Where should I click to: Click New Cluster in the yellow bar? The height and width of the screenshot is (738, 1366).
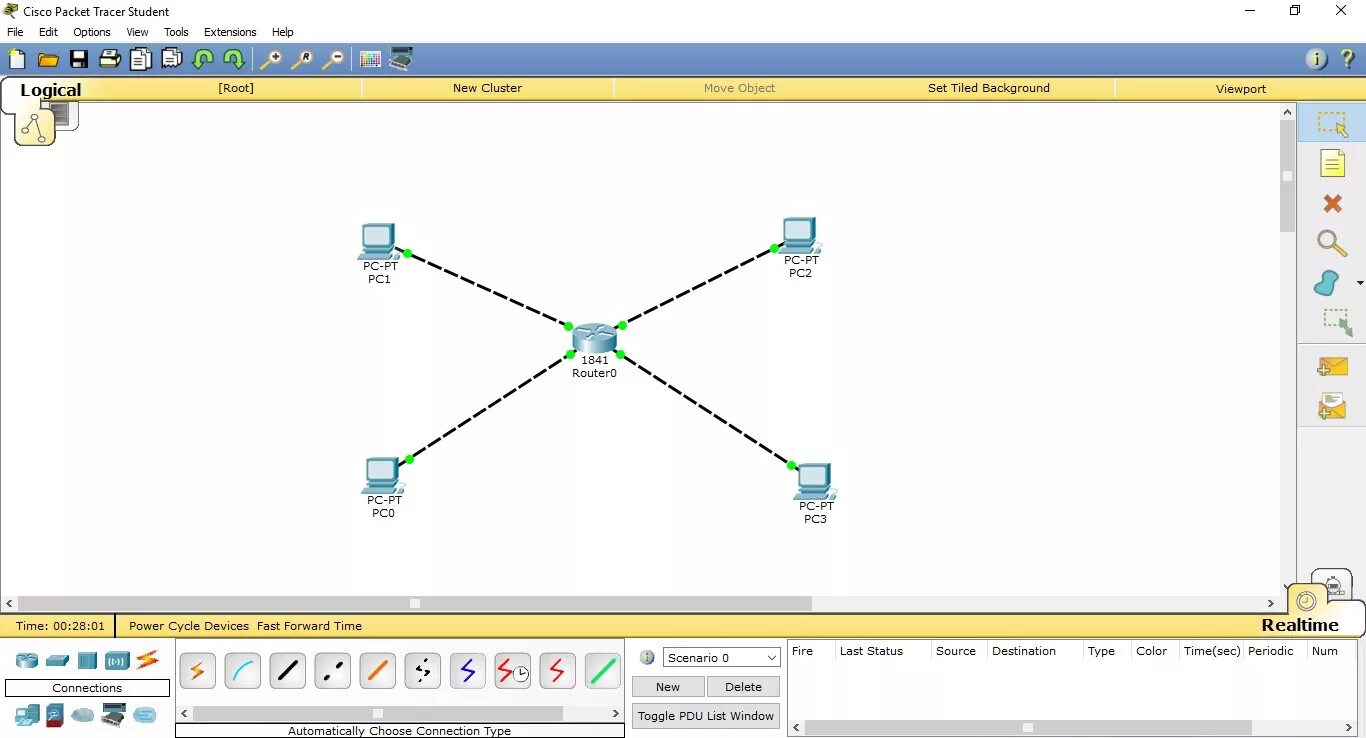[x=487, y=88]
